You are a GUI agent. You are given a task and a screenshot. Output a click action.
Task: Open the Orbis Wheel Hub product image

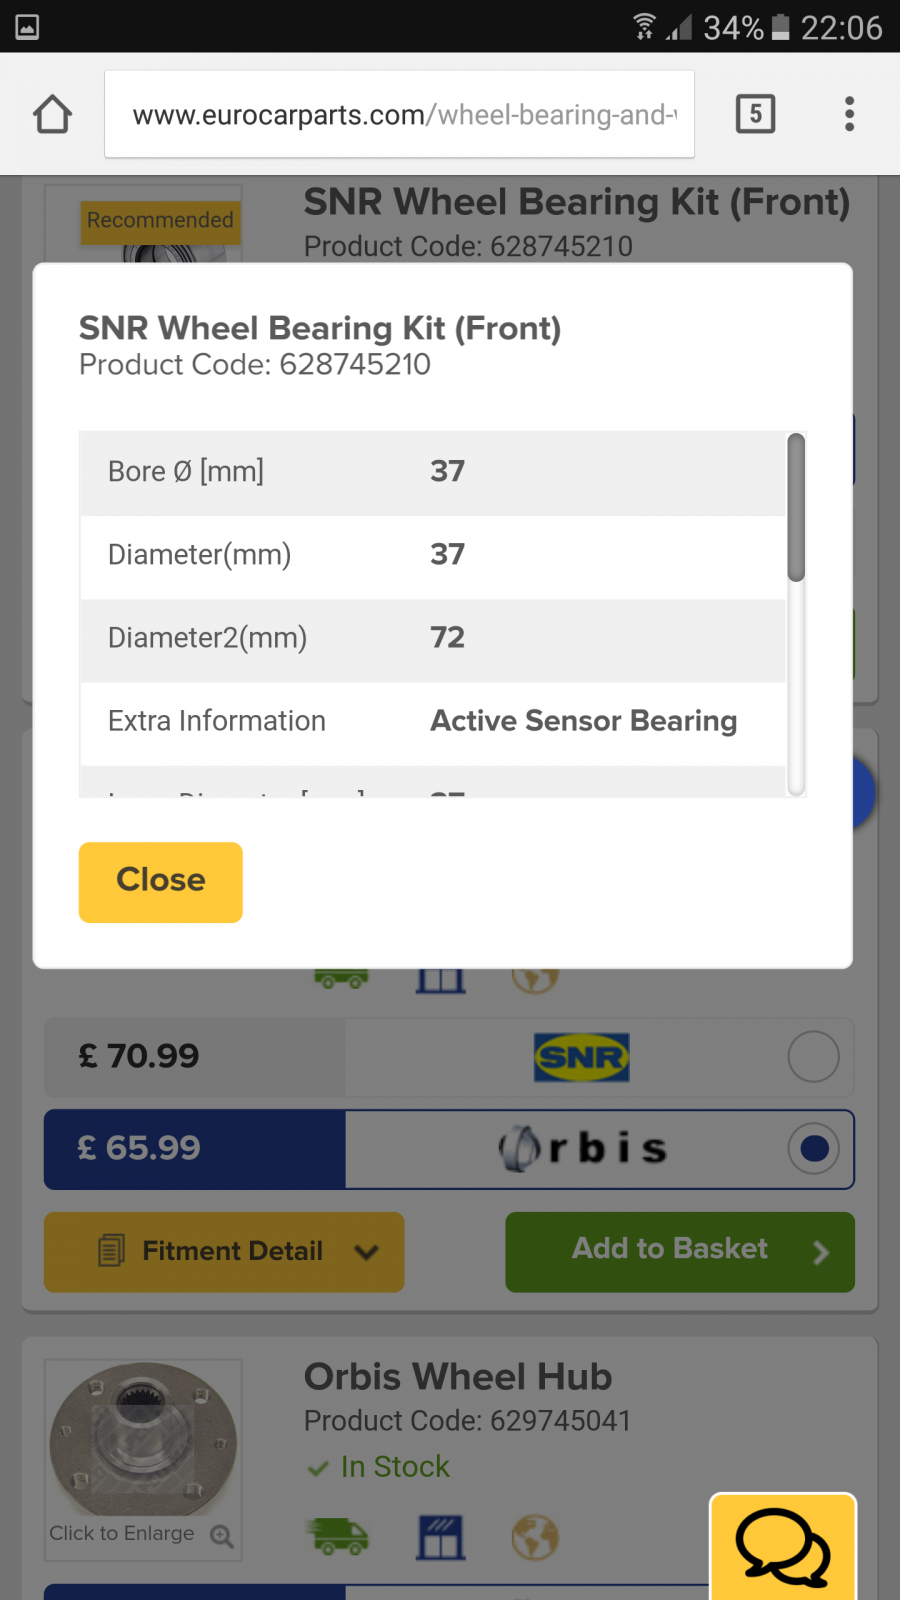pyautogui.click(x=143, y=1440)
